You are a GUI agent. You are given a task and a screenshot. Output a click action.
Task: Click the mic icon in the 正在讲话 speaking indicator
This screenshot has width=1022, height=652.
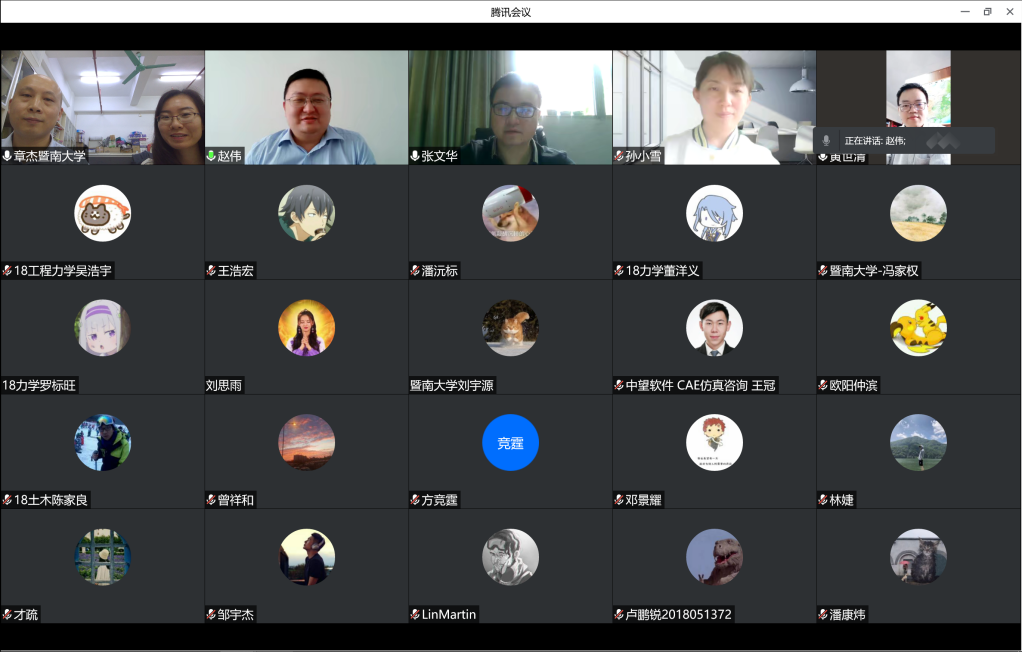(826, 141)
